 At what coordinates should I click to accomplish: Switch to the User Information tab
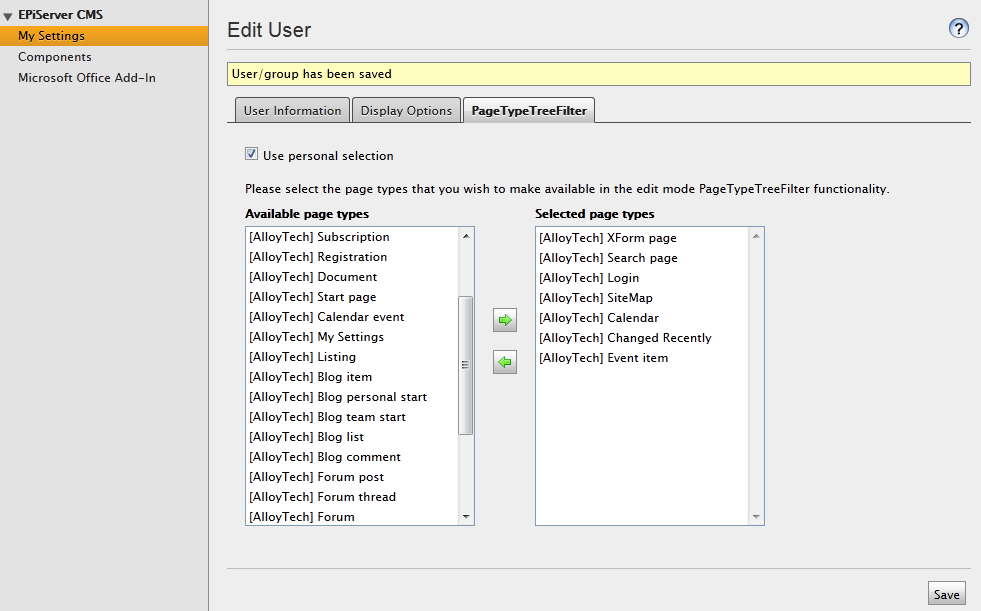(292, 111)
